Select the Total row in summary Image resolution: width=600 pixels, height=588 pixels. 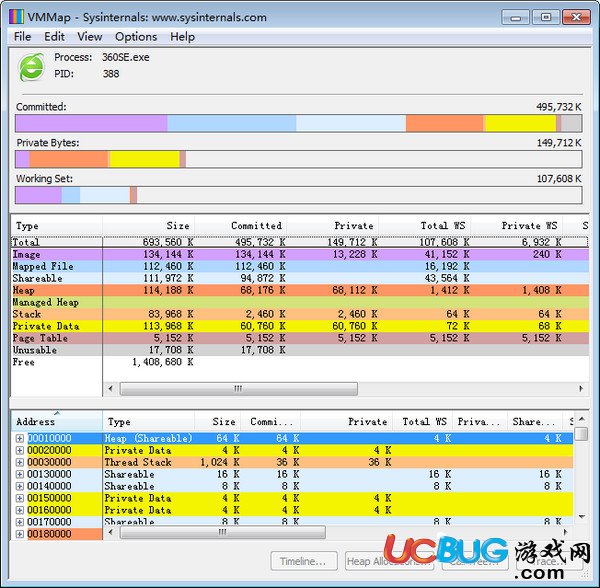(300, 242)
